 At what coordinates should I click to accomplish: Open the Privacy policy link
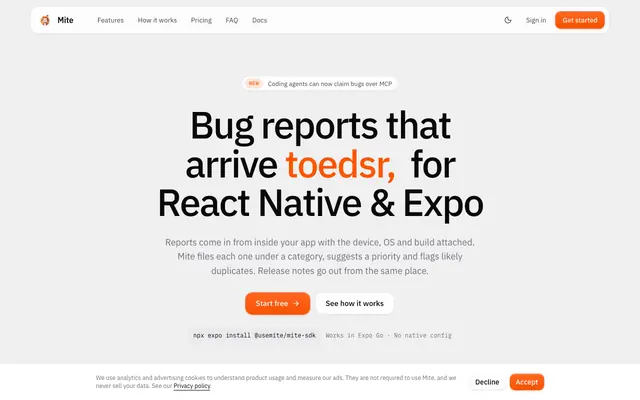(192, 386)
